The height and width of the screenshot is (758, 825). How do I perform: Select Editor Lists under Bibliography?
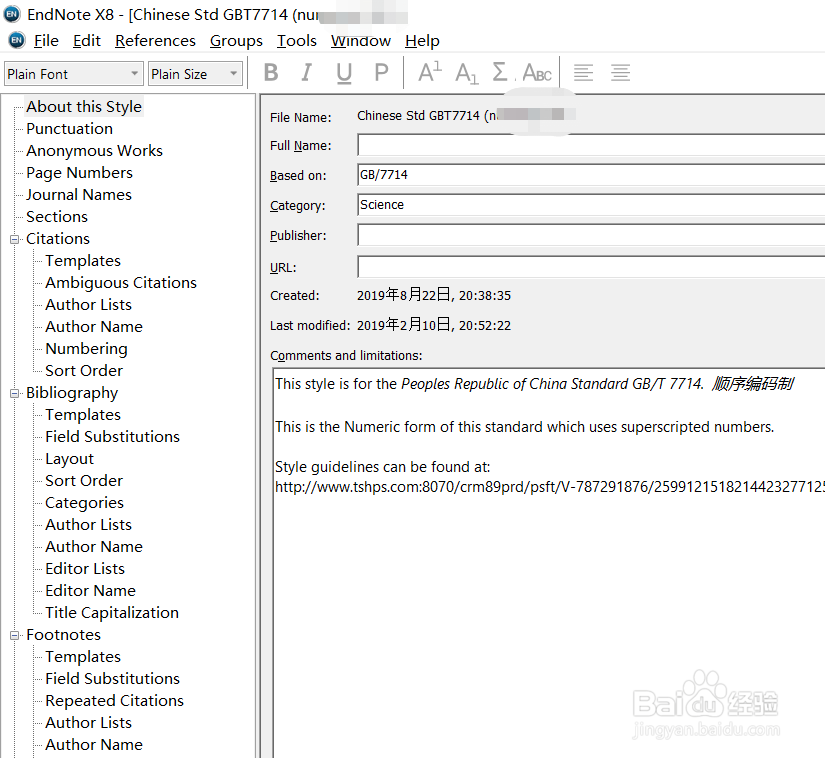click(x=85, y=569)
